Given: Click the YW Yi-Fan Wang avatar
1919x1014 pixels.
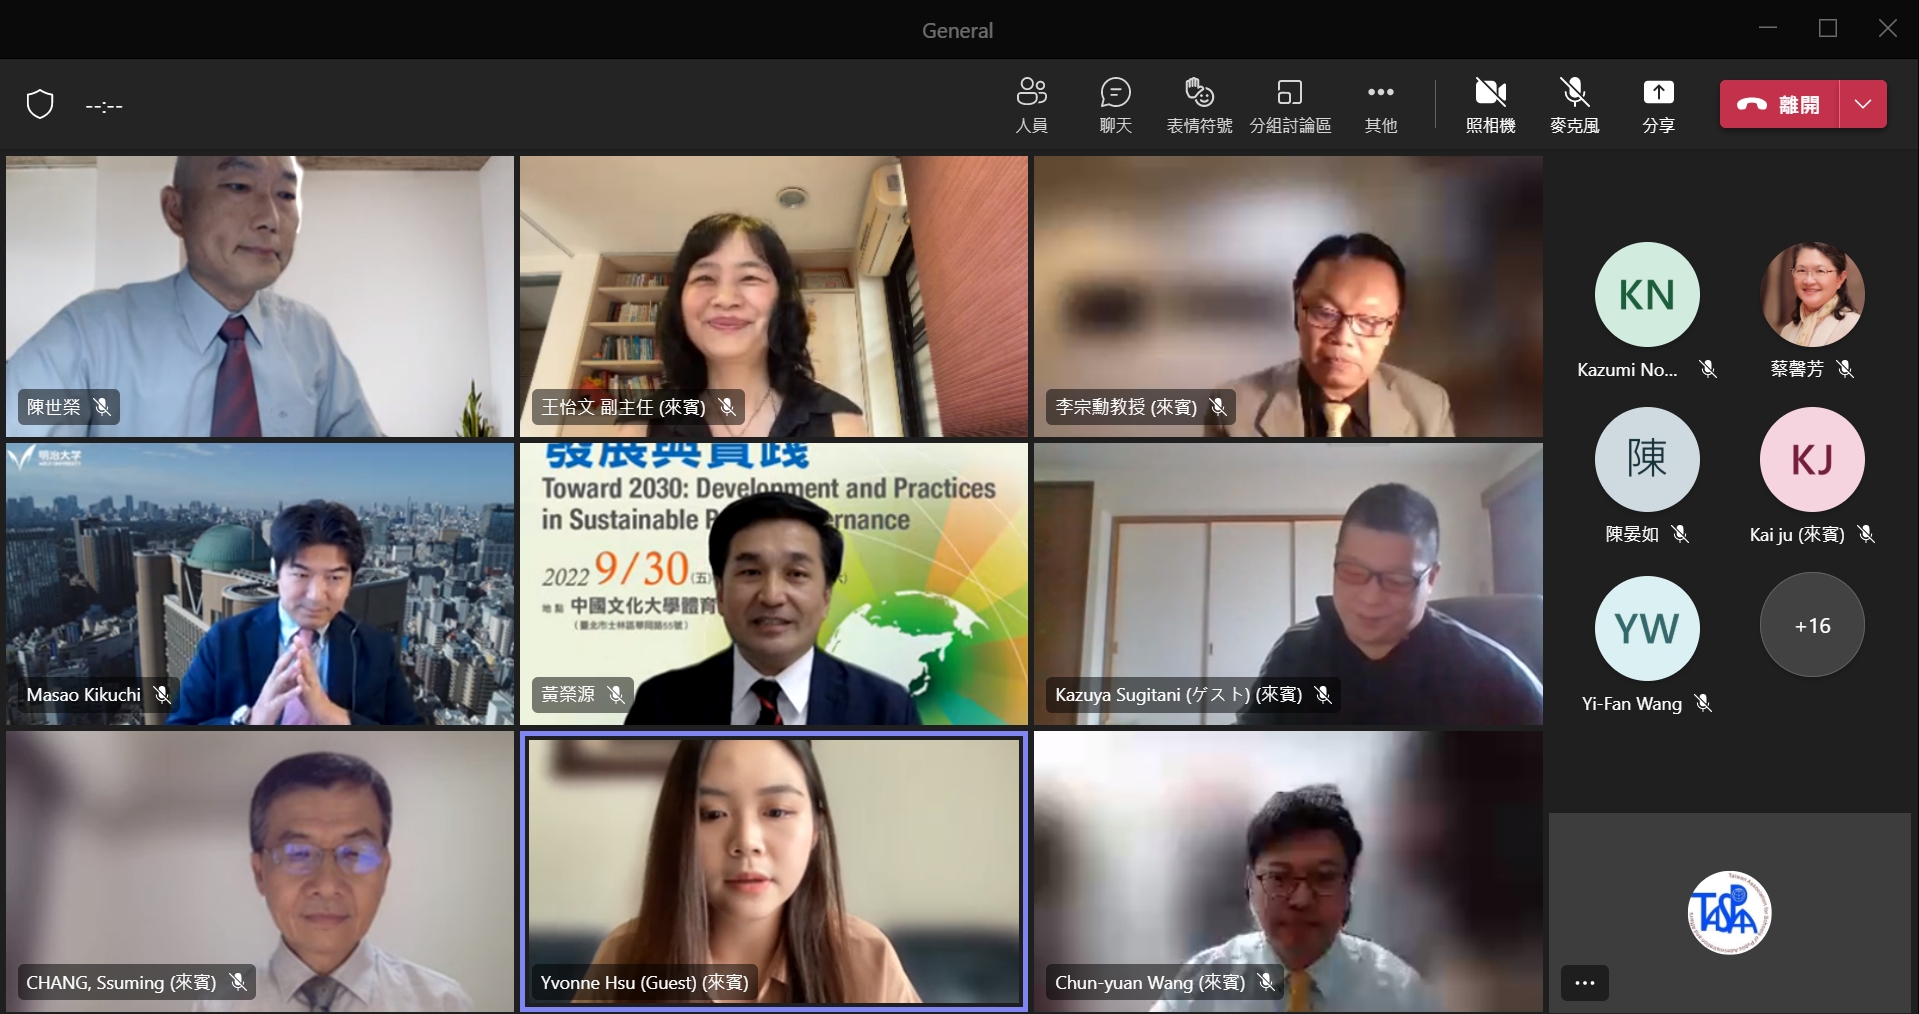Looking at the screenshot, I should [x=1646, y=629].
